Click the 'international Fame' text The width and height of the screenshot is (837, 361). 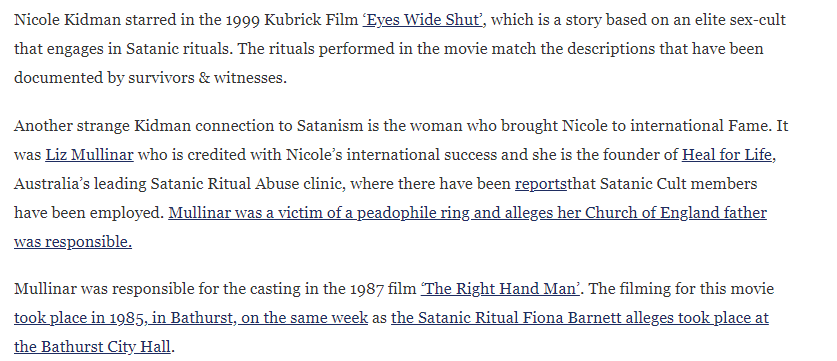[701, 126]
